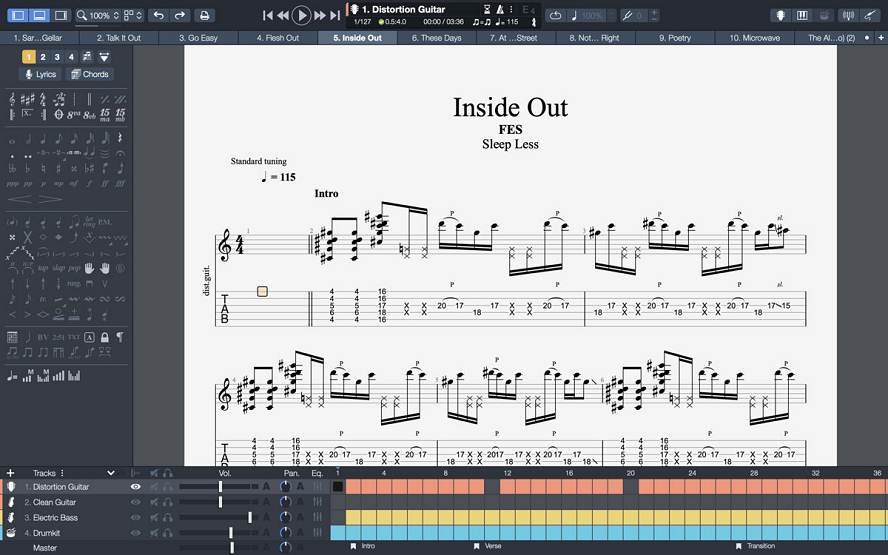Show the guitar fretboard view
This screenshot has width=888, height=555.
coord(780,15)
